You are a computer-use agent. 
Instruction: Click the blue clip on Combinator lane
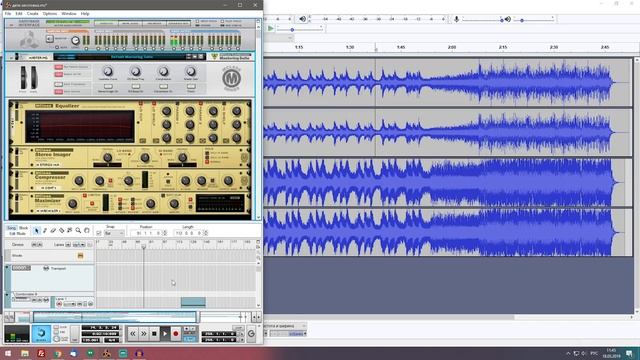click(193, 302)
